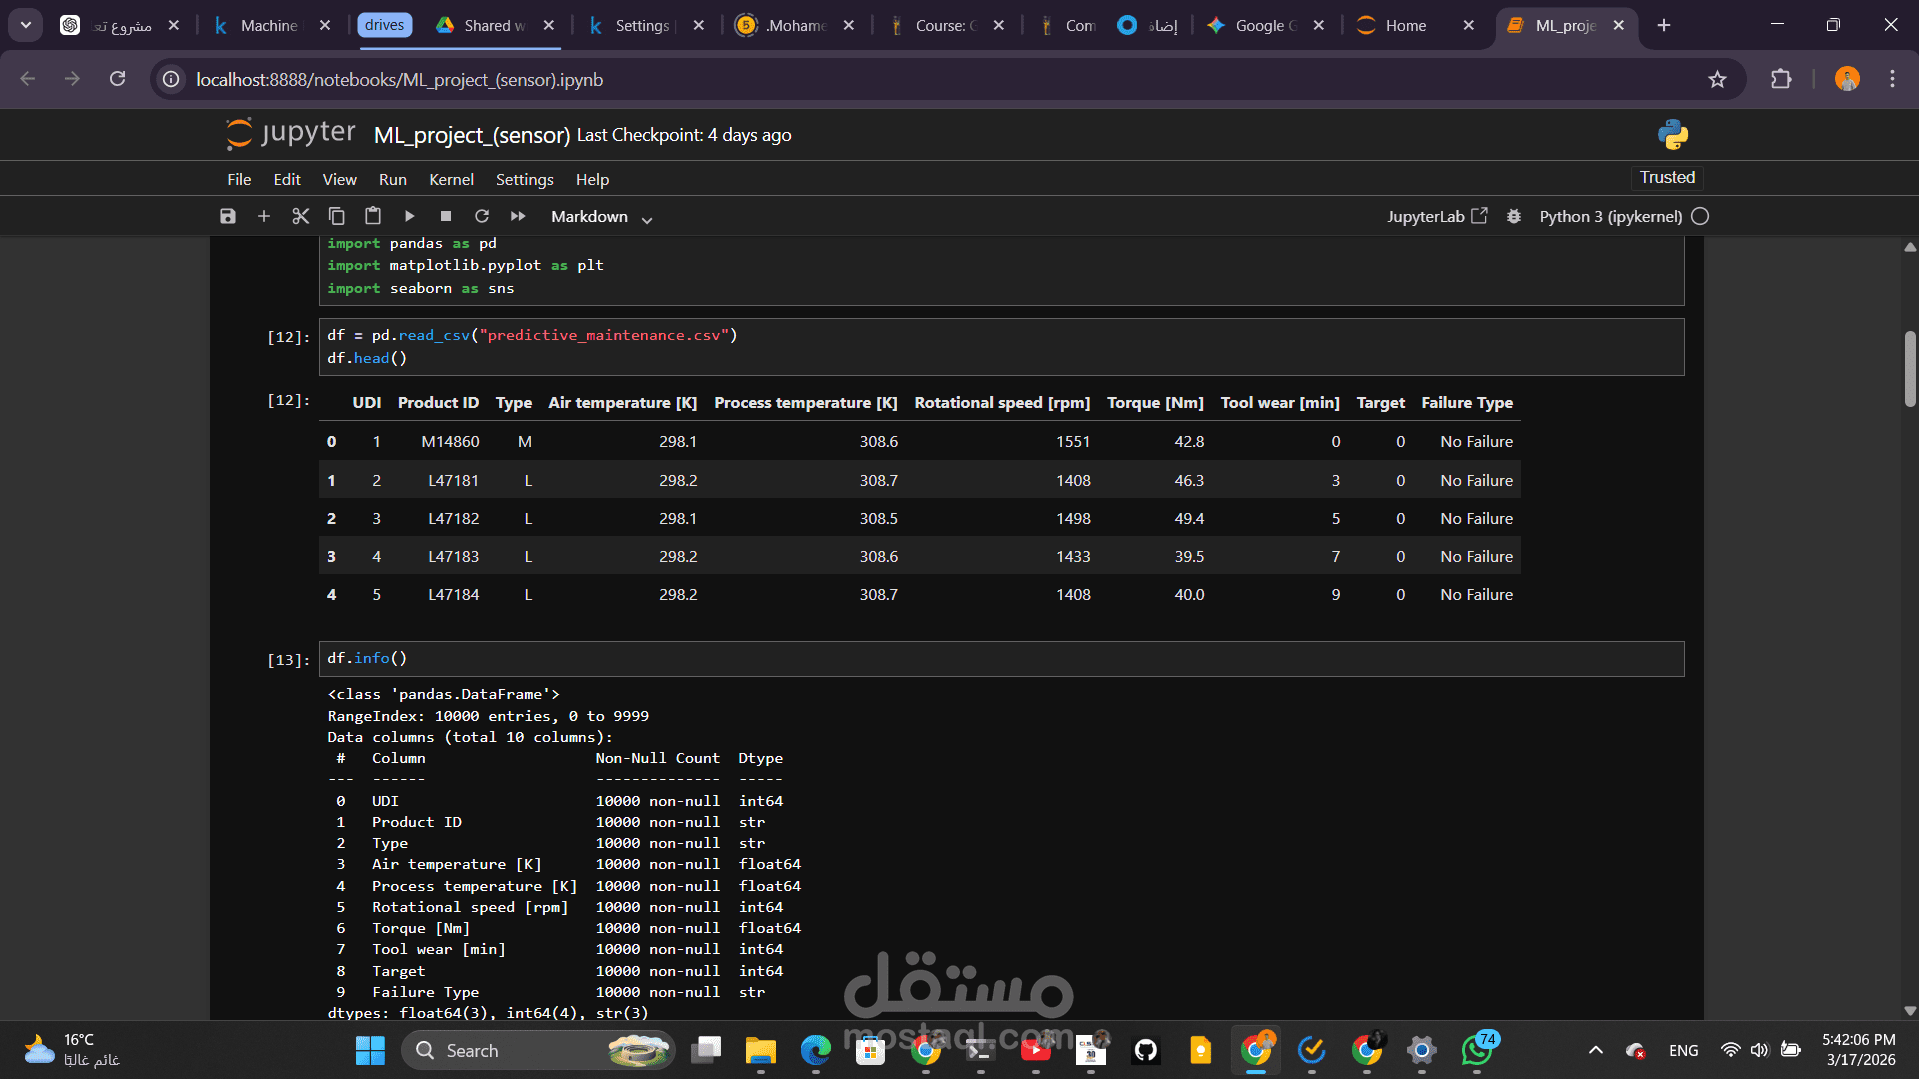
Task: Bookmark this page with star icon
Action: tap(1717, 80)
